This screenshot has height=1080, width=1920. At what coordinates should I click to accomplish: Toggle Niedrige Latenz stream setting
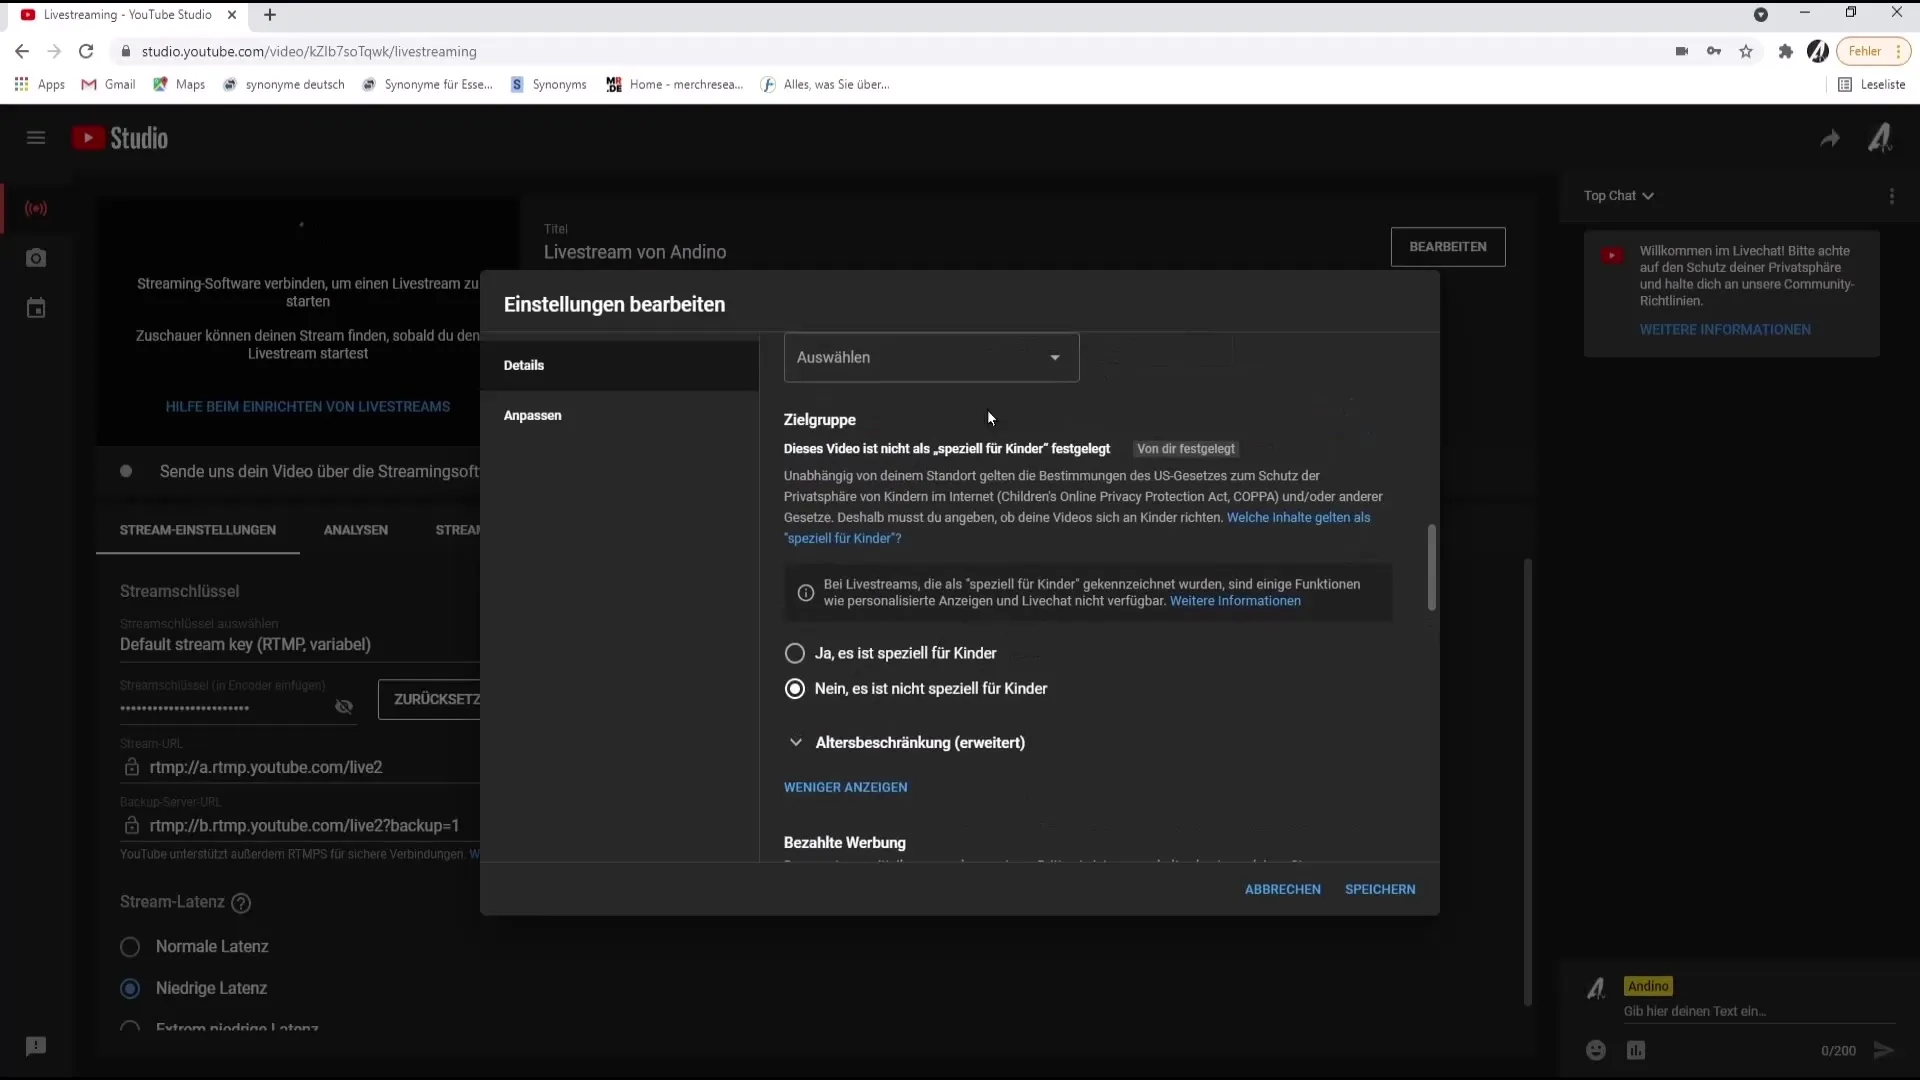click(x=129, y=986)
